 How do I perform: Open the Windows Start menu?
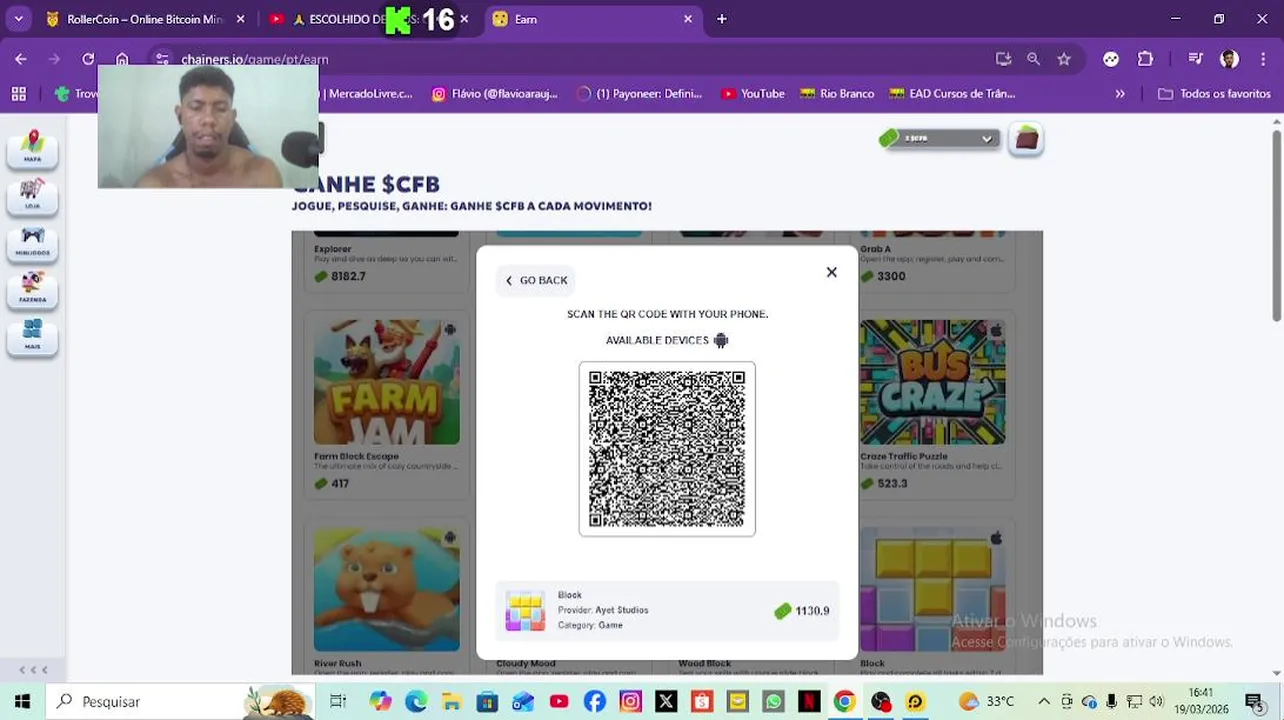pos(22,701)
